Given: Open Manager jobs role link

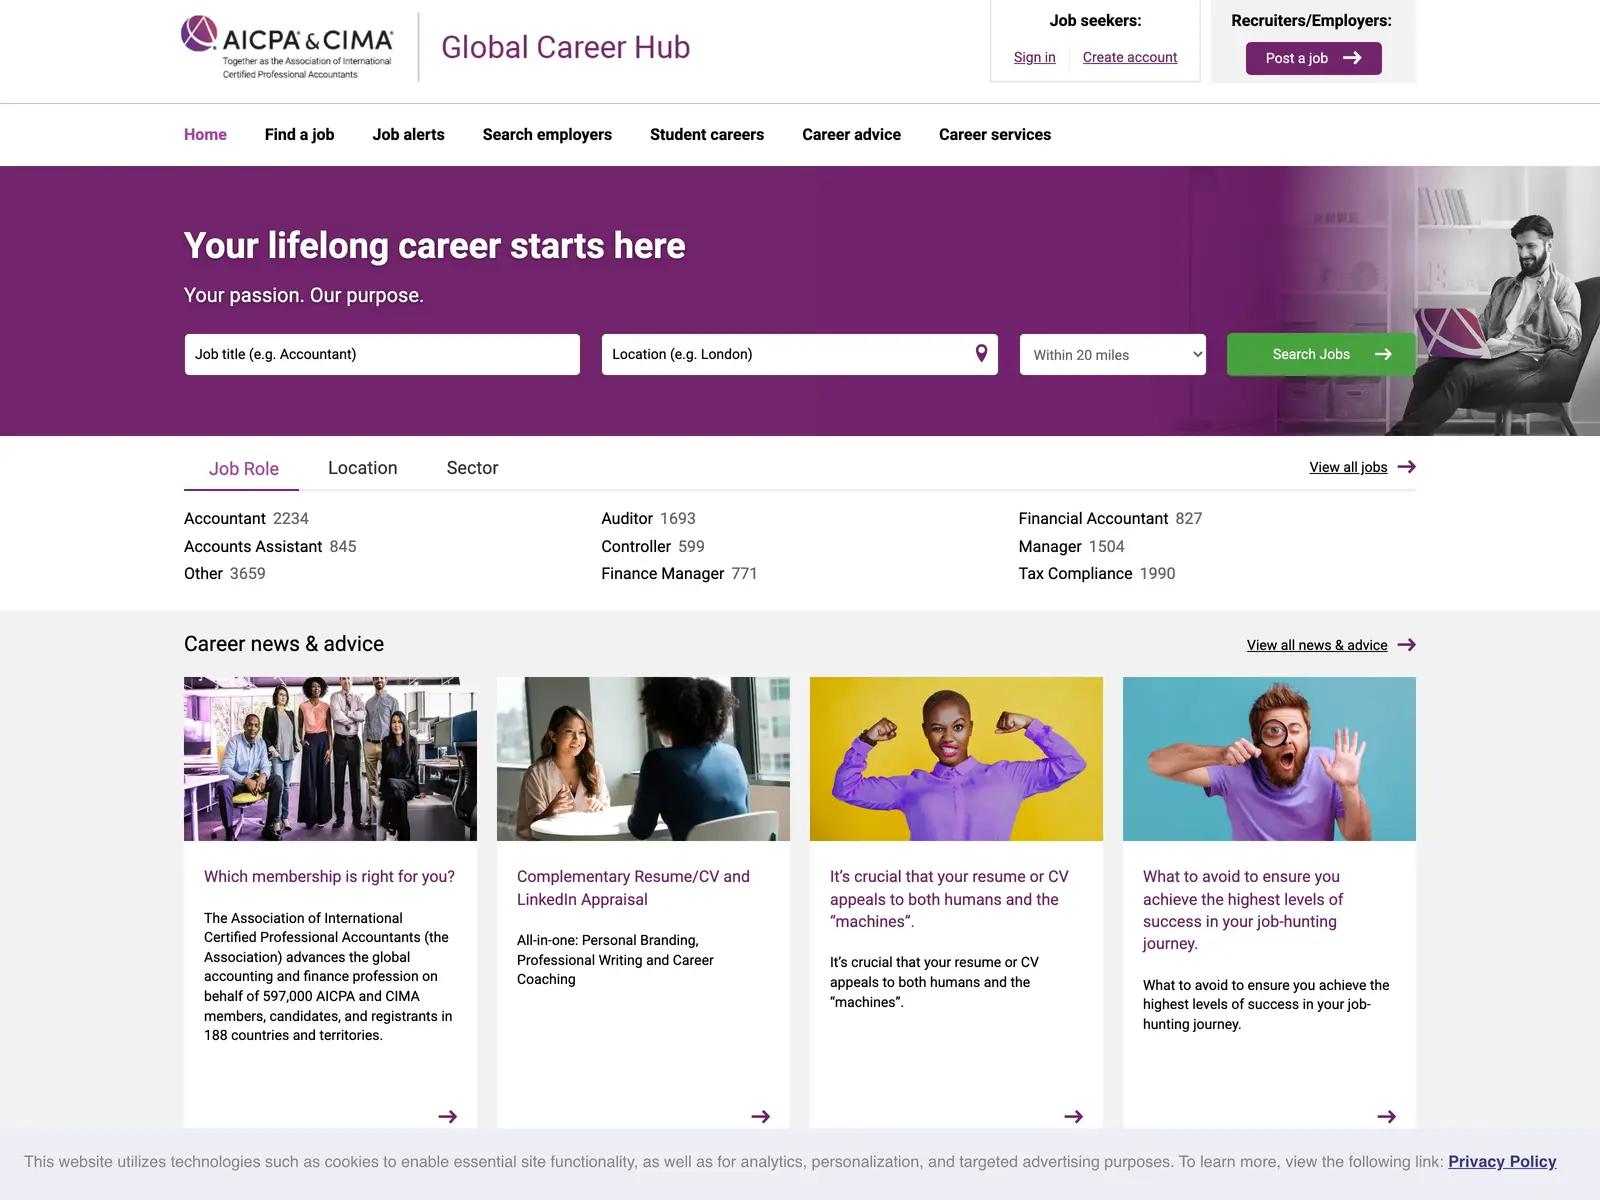Looking at the screenshot, I should tap(1050, 546).
